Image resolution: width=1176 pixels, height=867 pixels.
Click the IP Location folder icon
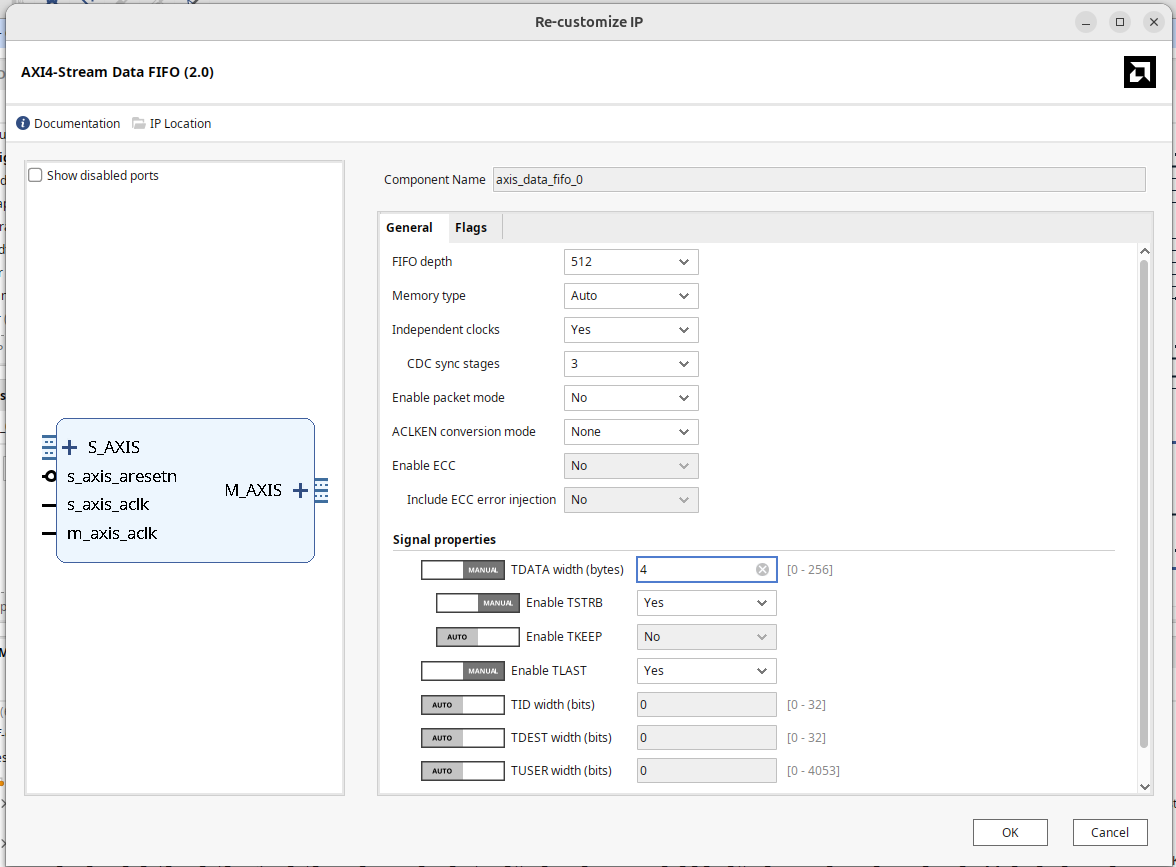click(x=139, y=124)
